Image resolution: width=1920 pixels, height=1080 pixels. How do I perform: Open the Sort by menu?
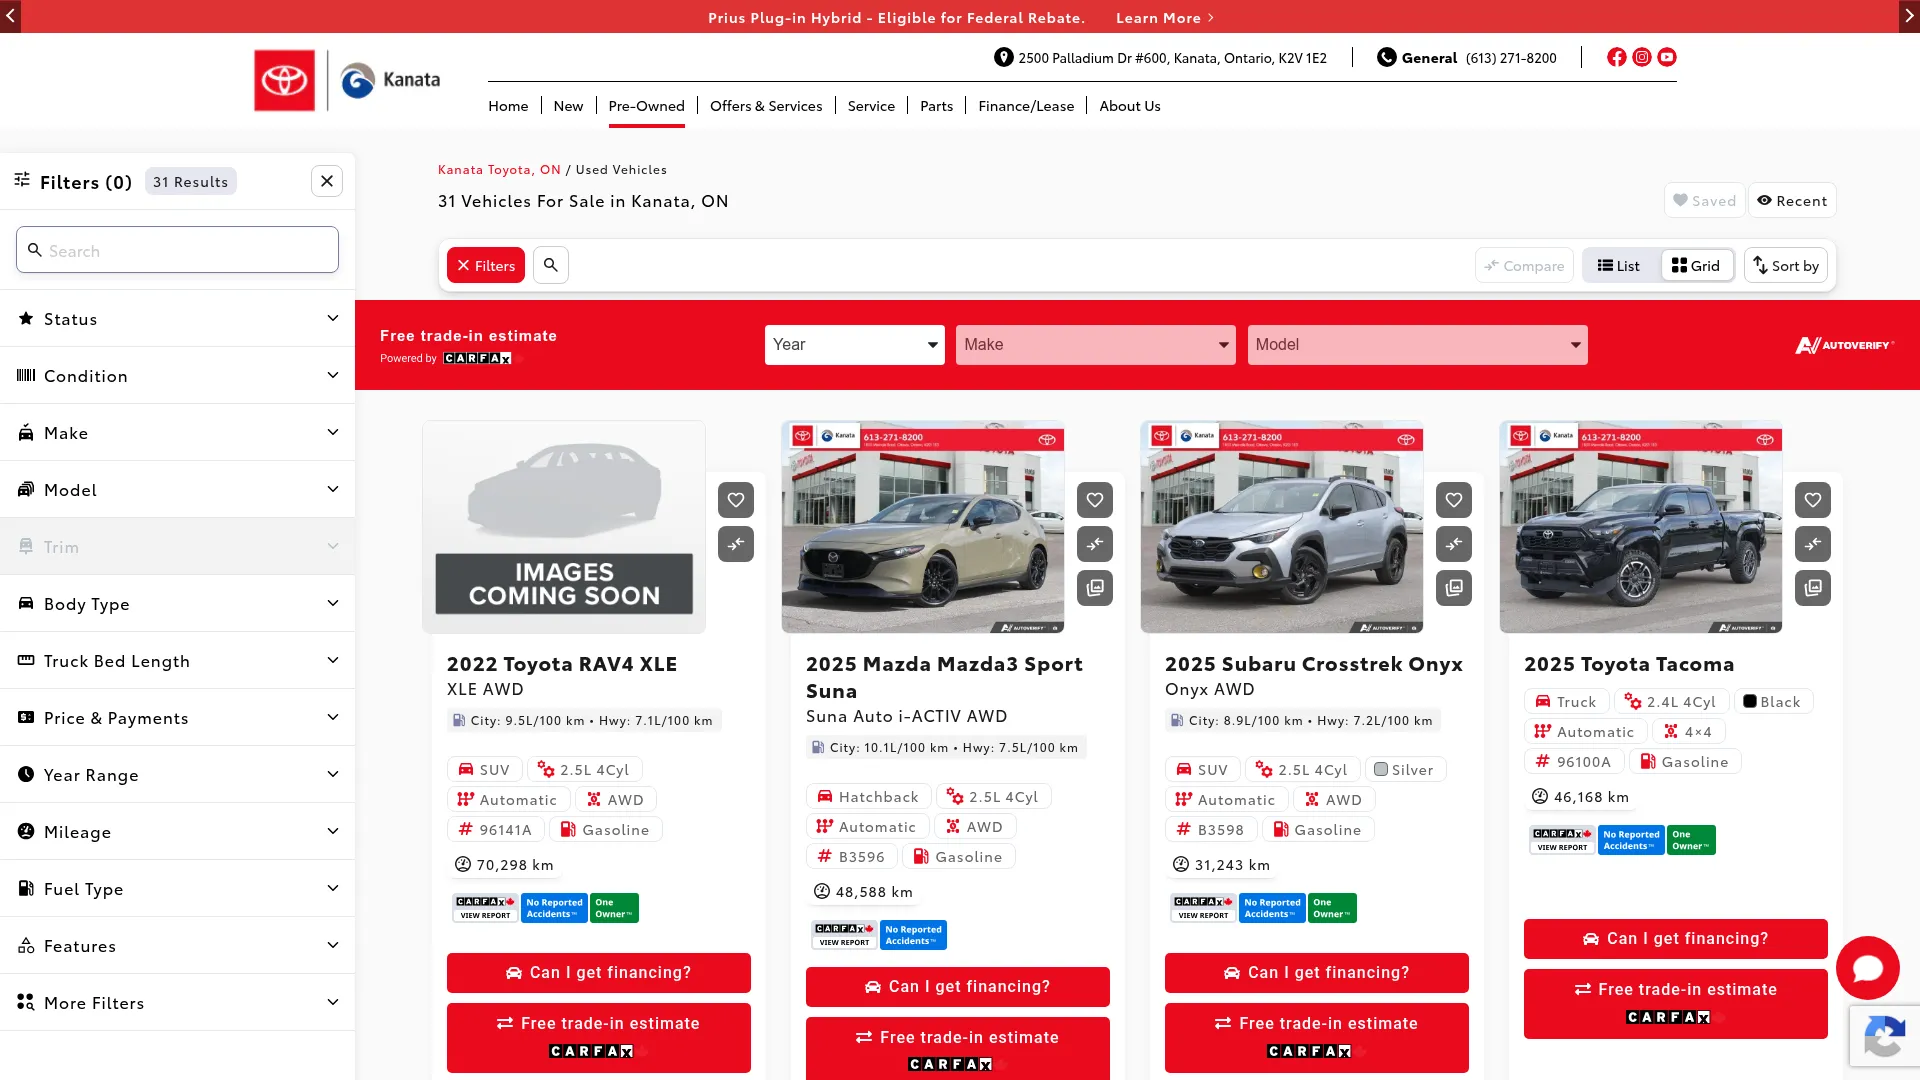(x=1786, y=265)
